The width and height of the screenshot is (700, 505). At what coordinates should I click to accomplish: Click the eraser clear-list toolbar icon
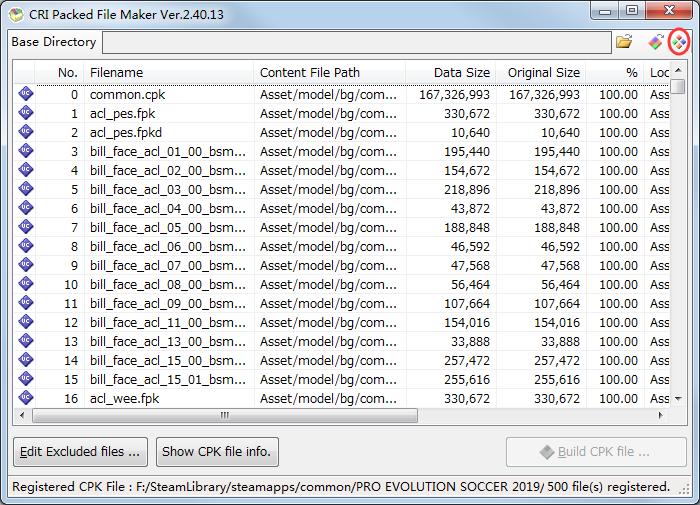pos(655,42)
